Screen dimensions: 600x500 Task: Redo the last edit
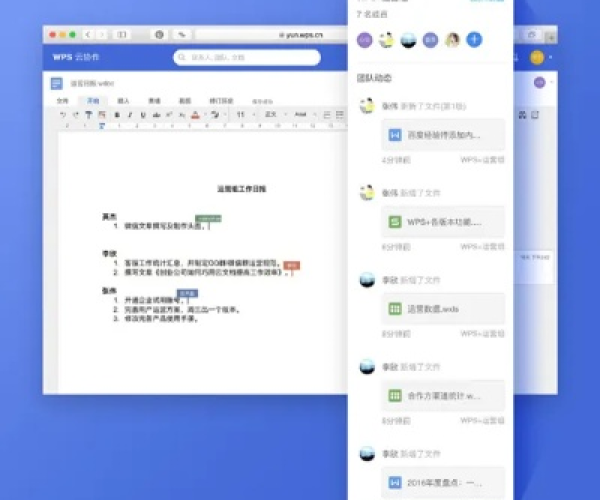coord(76,114)
